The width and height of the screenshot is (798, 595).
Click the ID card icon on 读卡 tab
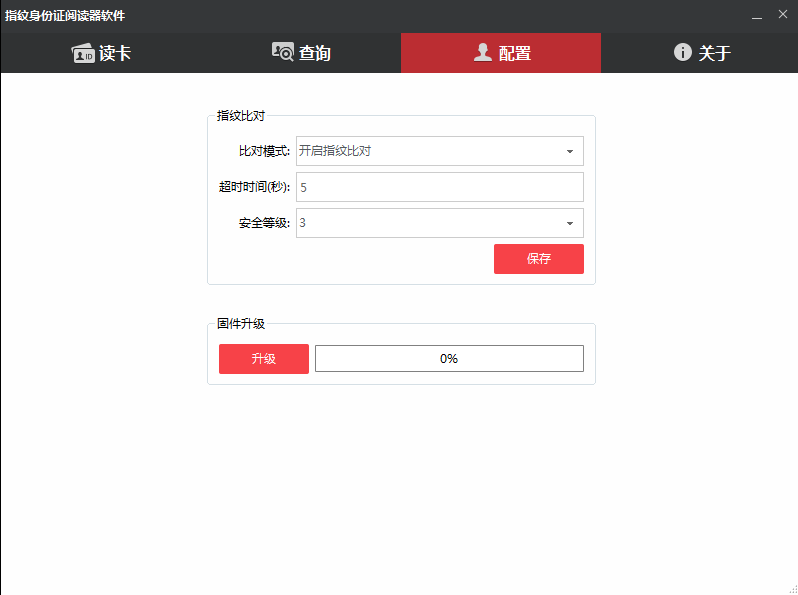[x=83, y=53]
